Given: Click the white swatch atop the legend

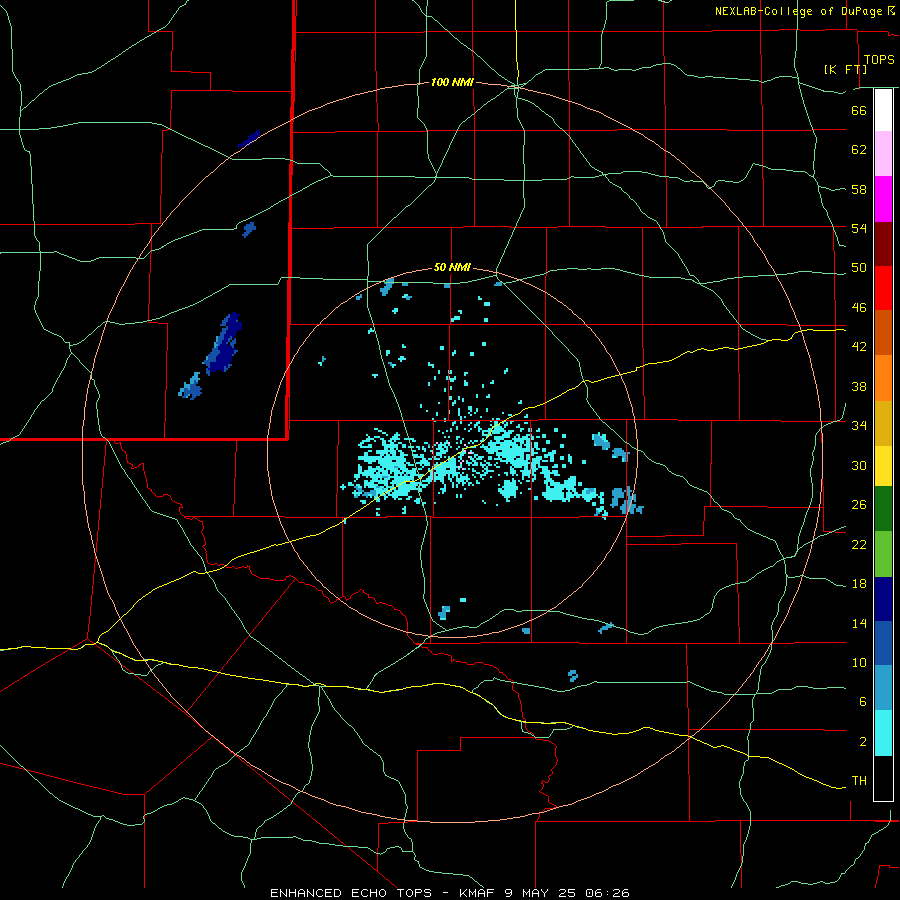Looking at the screenshot, I should coord(883,110).
